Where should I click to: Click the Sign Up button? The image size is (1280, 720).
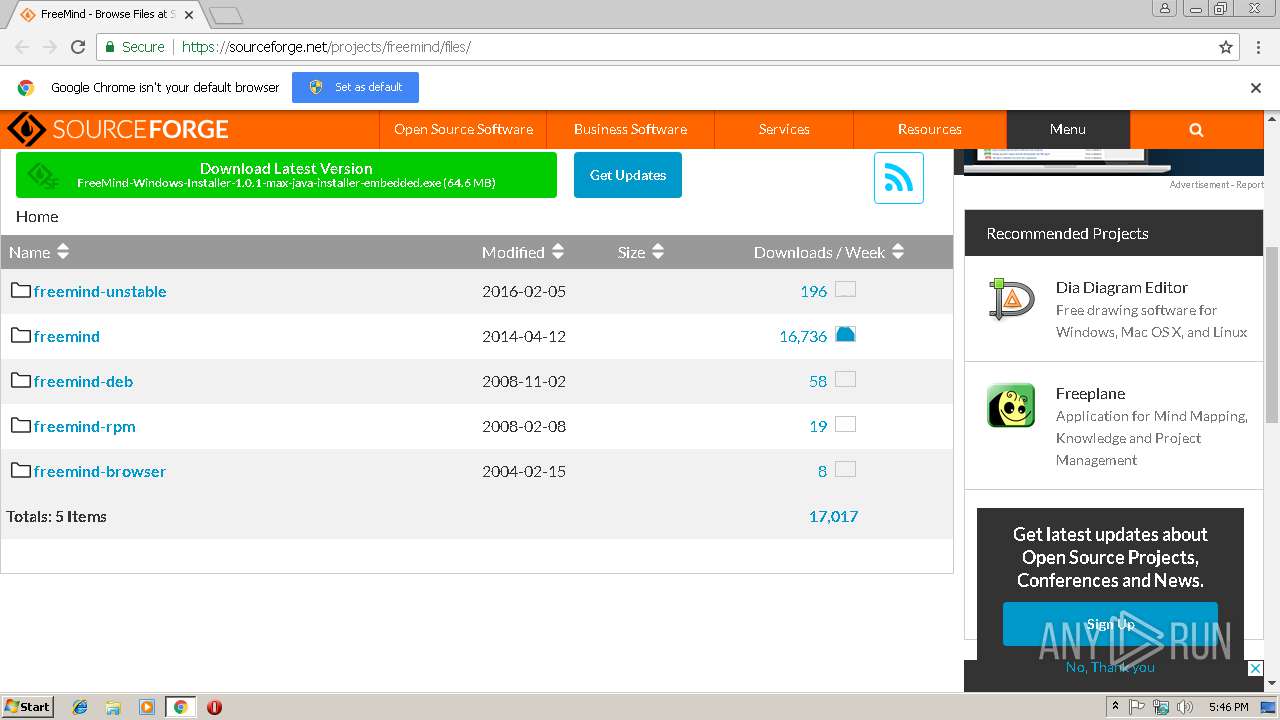[x=1110, y=624]
